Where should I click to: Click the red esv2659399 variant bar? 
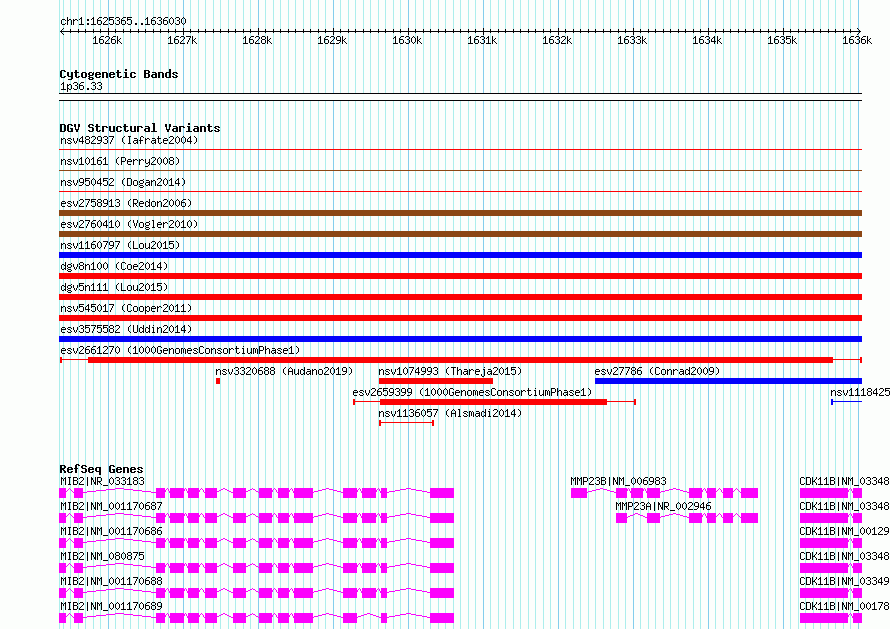coord(493,402)
